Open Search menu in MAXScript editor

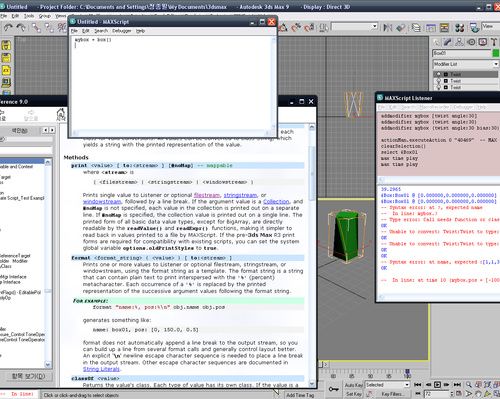click(101, 31)
